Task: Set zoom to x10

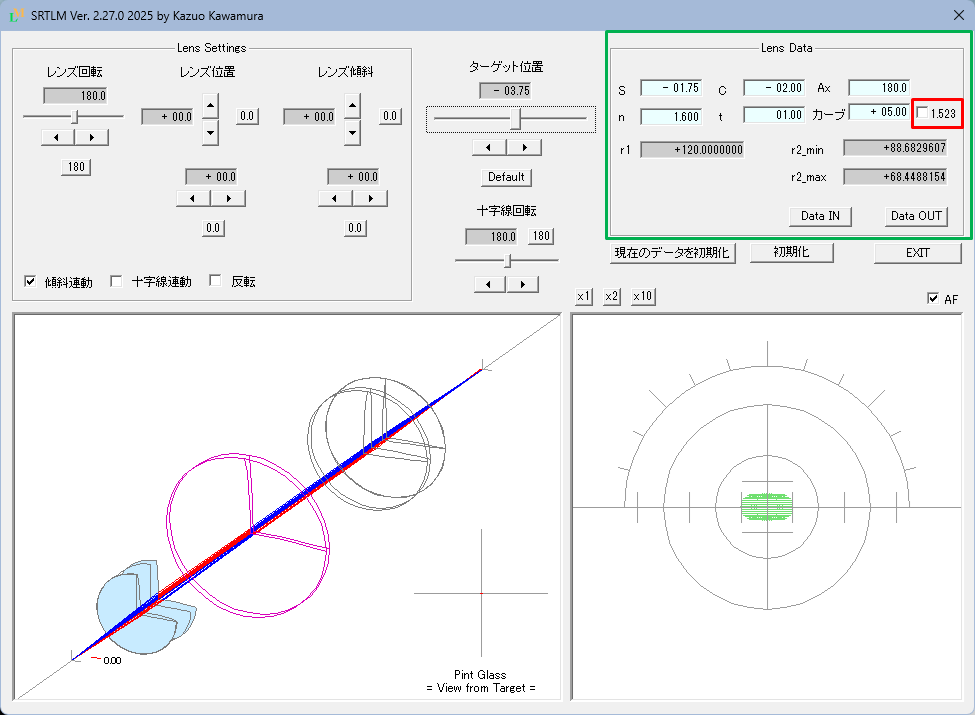Action: point(643,297)
